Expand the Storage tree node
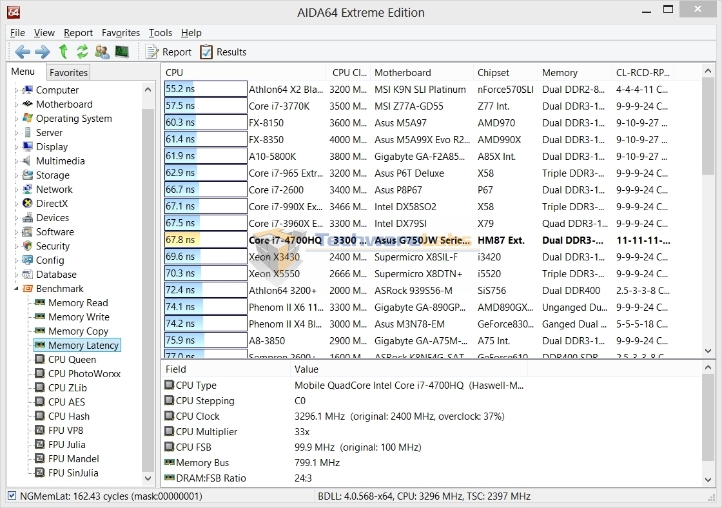The image size is (722, 508). click(x=16, y=175)
